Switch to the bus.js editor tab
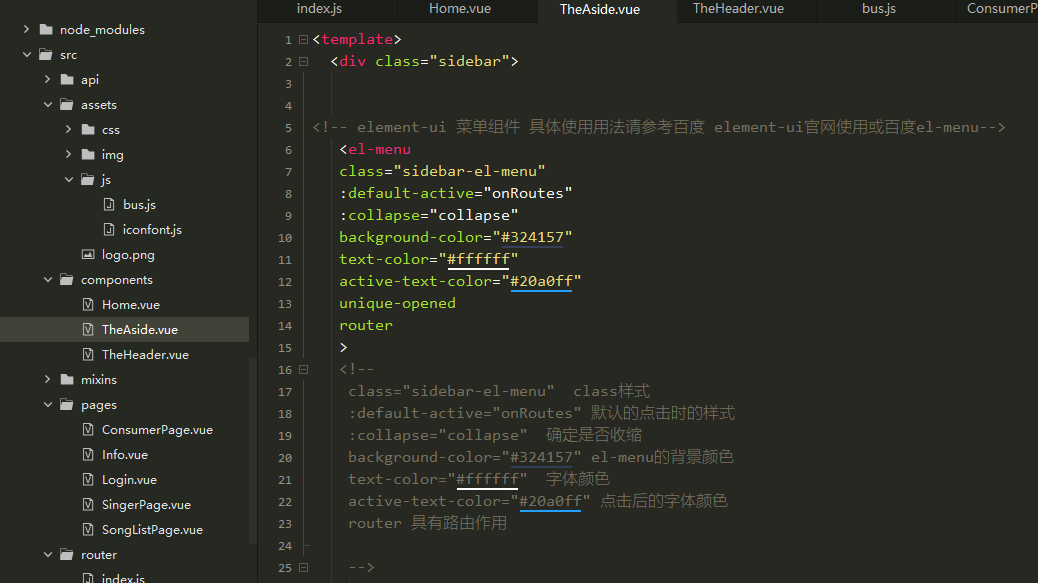 (x=878, y=9)
